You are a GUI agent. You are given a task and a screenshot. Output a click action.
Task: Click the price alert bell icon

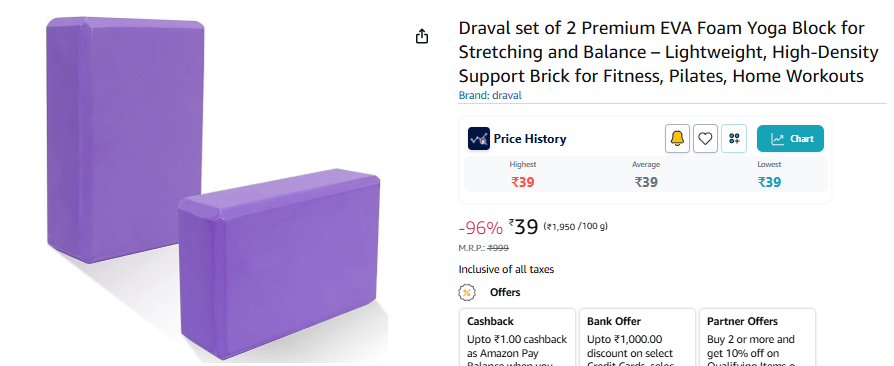coord(677,139)
